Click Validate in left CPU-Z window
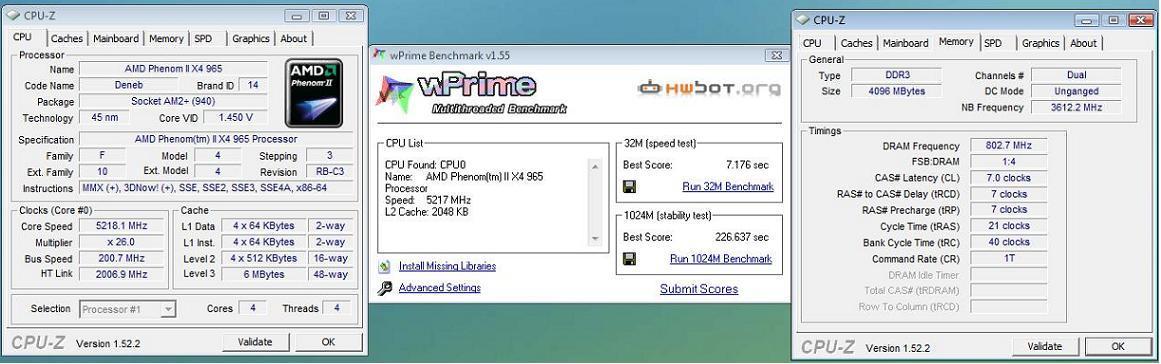The width and height of the screenshot is (1161, 364). pos(255,342)
